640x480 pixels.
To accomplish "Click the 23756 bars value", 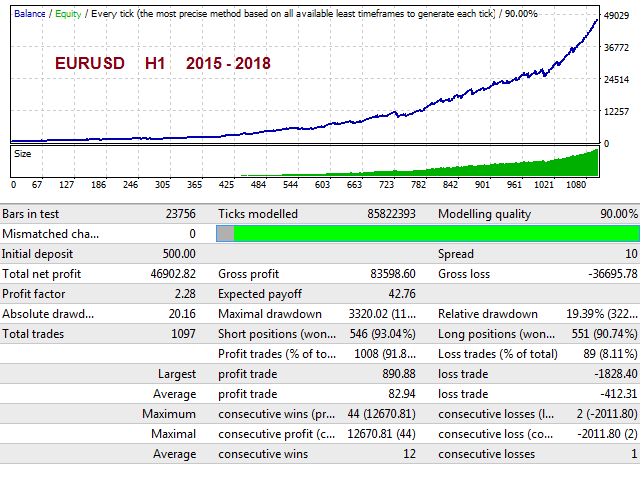I will point(180,214).
